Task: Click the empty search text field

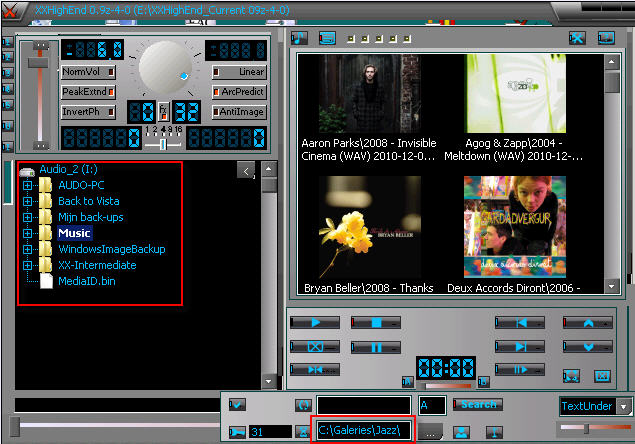Action: coord(364,406)
